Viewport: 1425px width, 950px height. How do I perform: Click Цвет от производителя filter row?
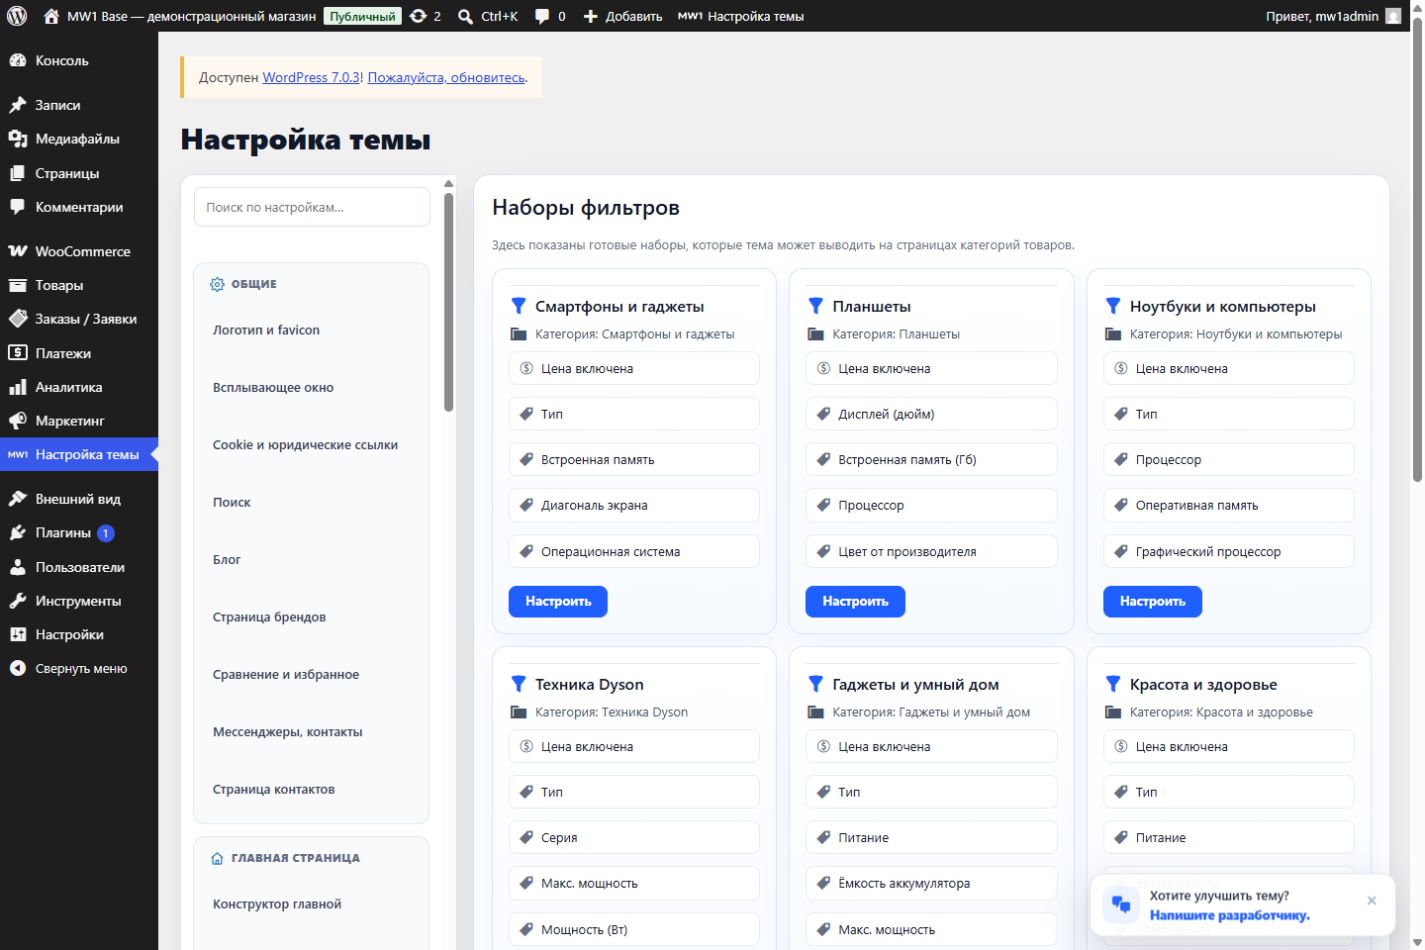931,552
